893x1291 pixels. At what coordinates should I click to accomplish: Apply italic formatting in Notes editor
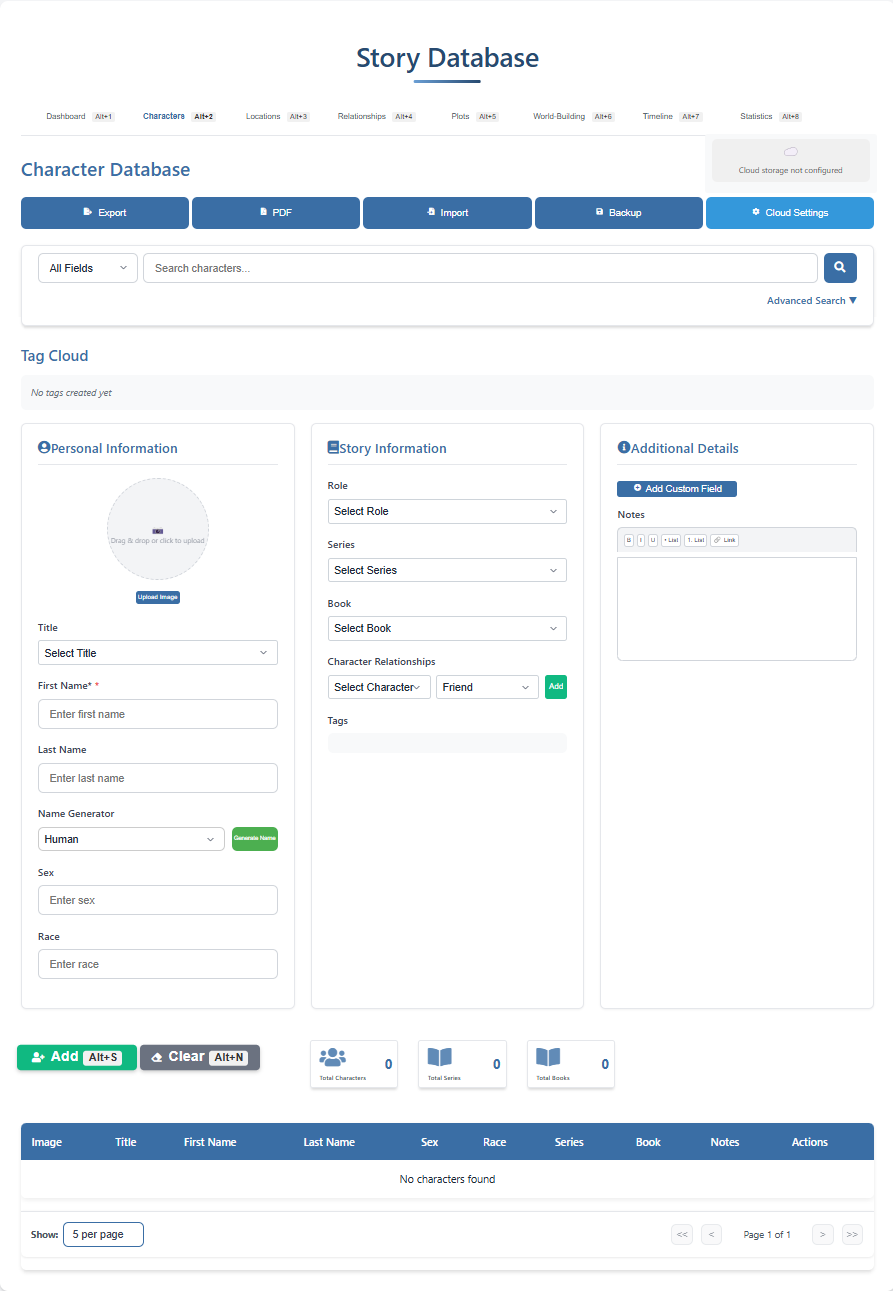pyautogui.click(x=640, y=540)
